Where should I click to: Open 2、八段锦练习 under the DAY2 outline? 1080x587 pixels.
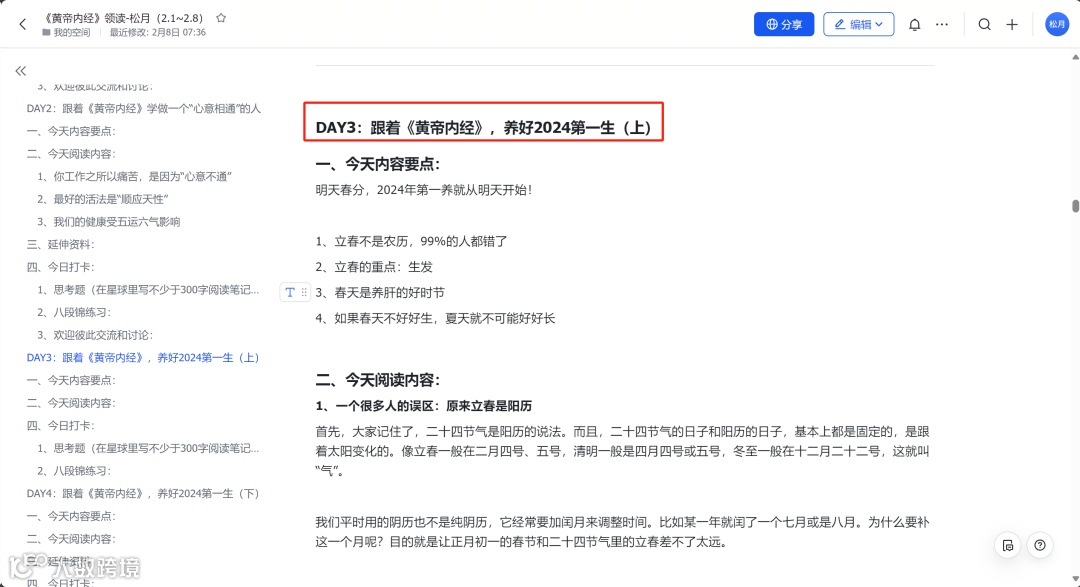(74, 312)
